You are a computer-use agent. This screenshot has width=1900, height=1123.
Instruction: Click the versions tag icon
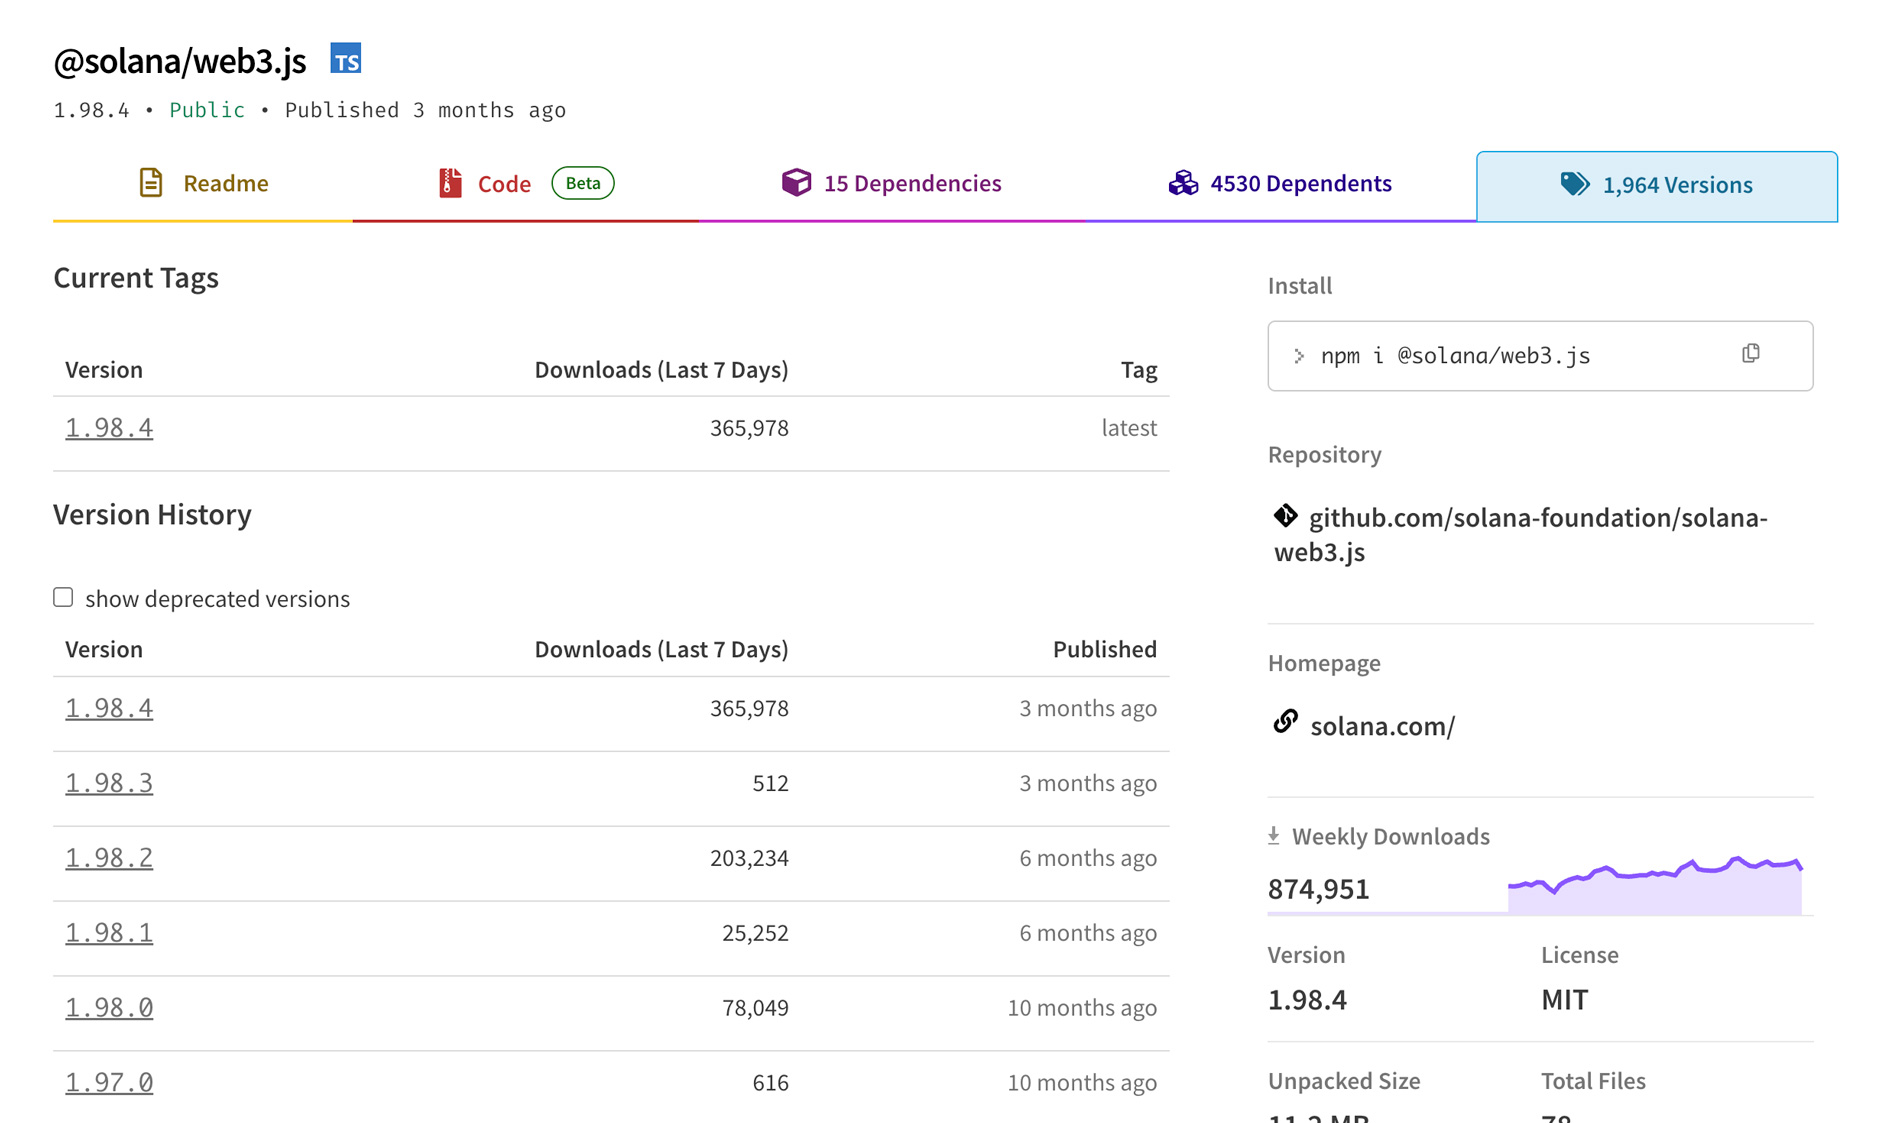pos(1576,184)
